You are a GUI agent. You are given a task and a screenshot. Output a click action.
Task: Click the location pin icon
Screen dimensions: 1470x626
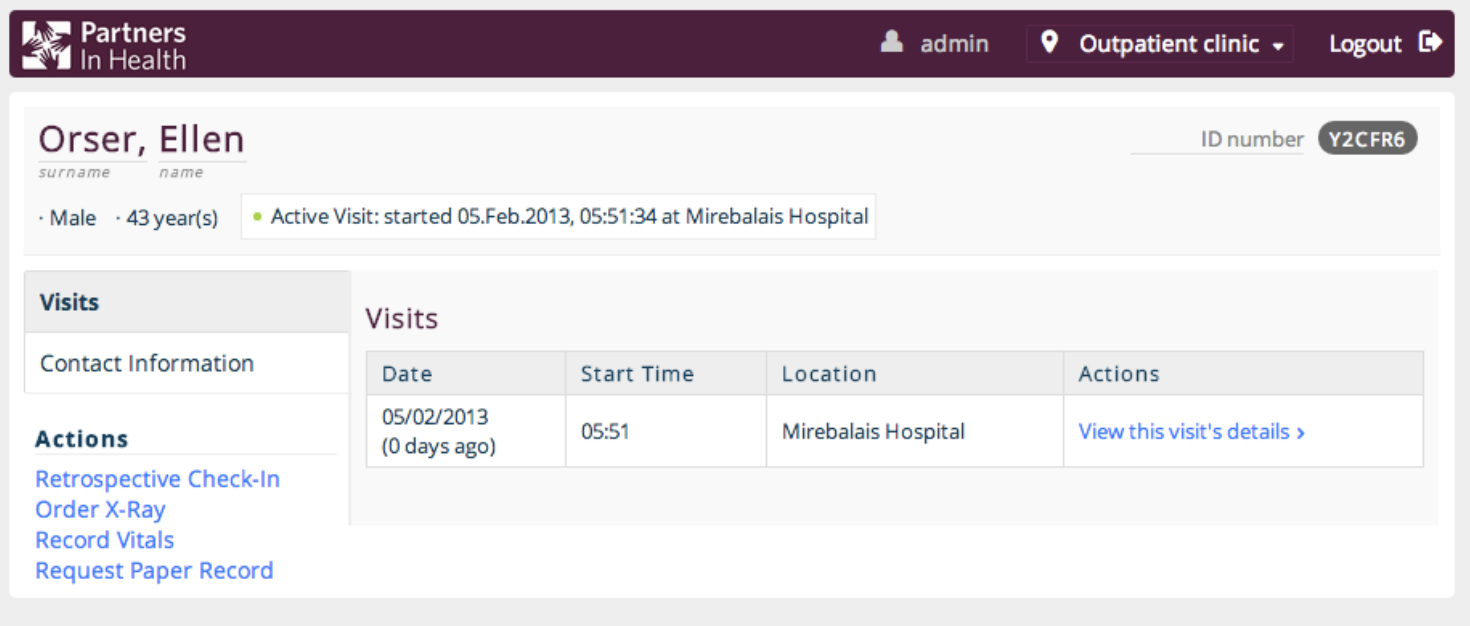coord(1050,43)
